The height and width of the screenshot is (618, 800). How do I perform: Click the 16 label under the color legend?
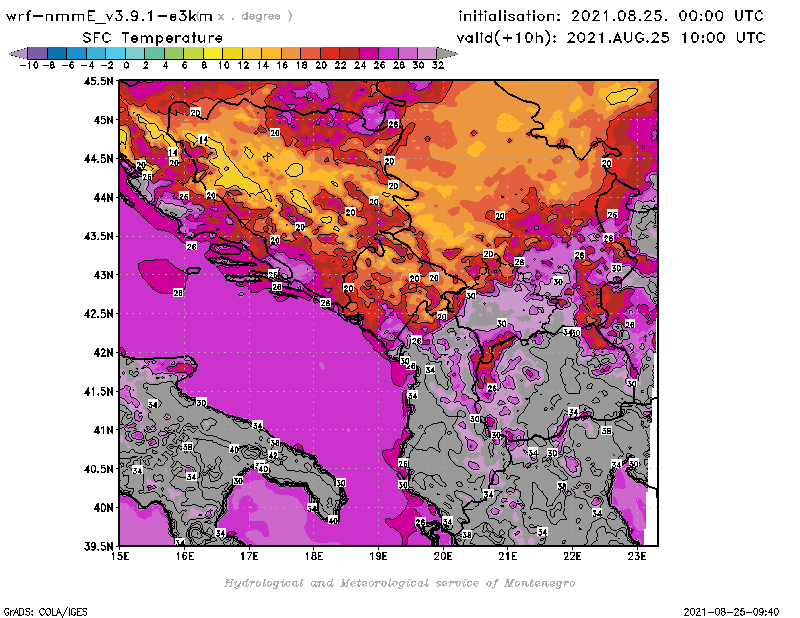(x=282, y=65)
